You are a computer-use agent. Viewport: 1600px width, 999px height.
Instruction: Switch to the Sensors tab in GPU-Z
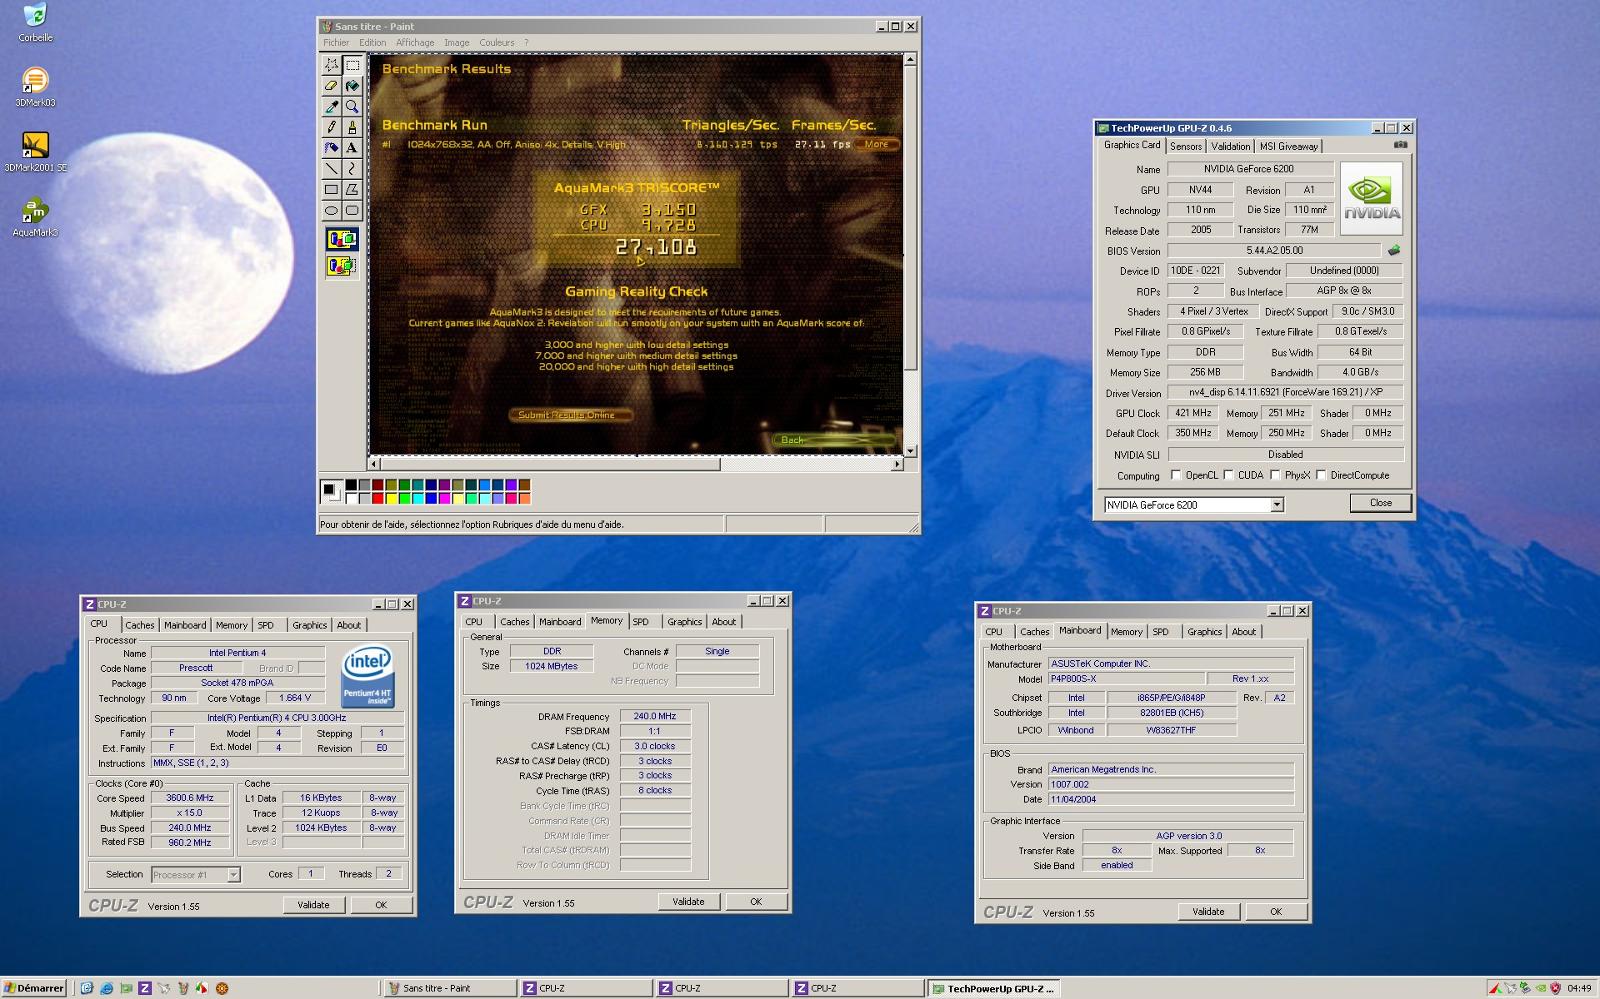pyautogui.click(x=1186, y=146)
